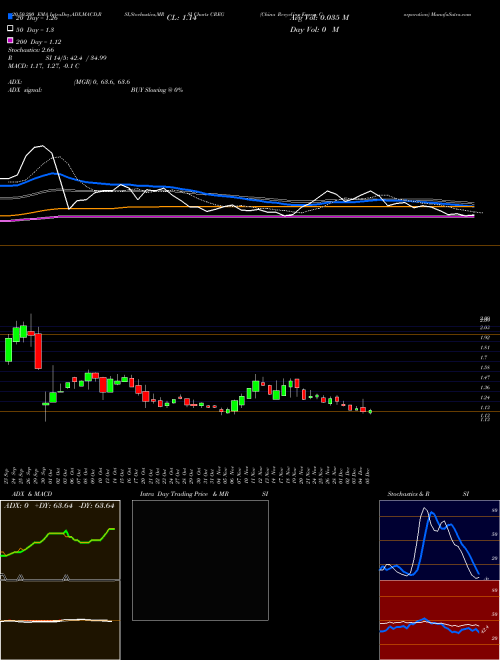Click the 'ADX: 0 +DY: 63.64 -DY: 63.64' readout
The width and height of the screenshot is (500, 660).
(x=59, y=506)
